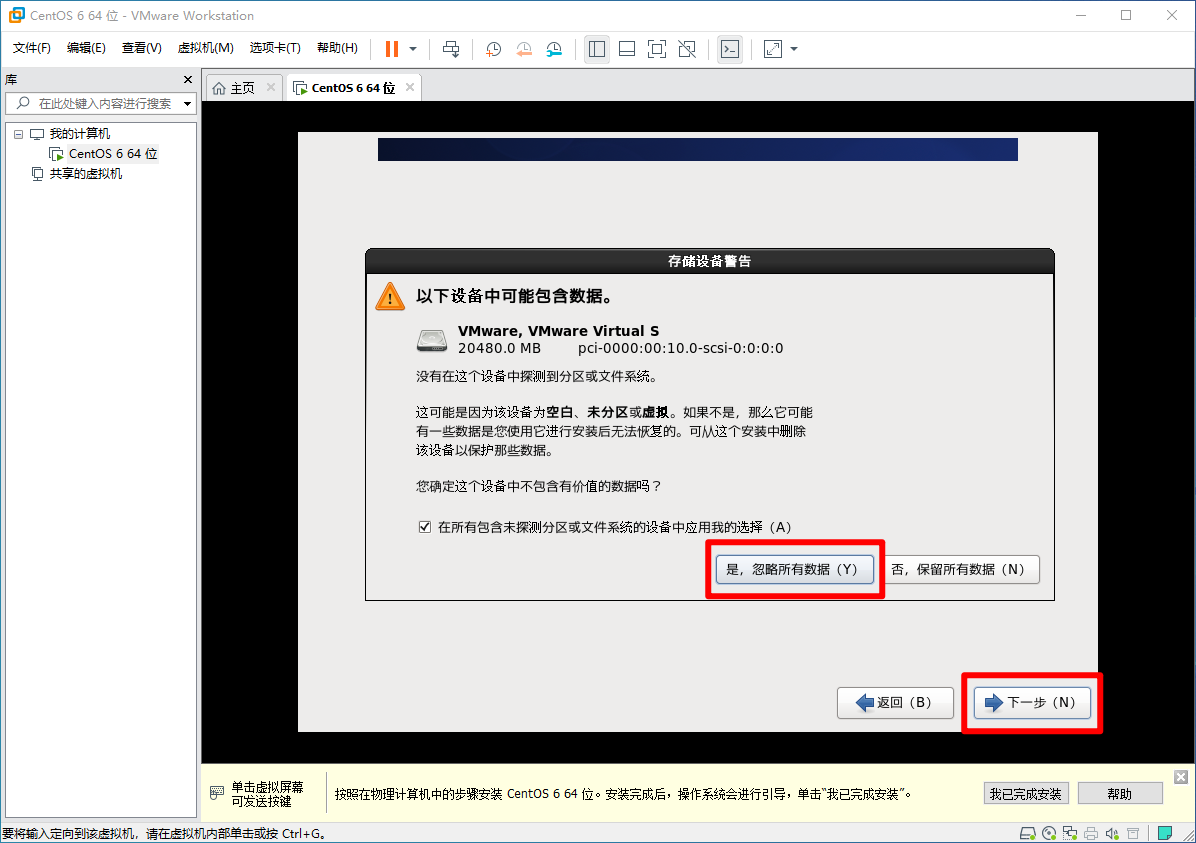
Task: Click the keyboard icon in hint bar
Action: click(x=217, y=793)
